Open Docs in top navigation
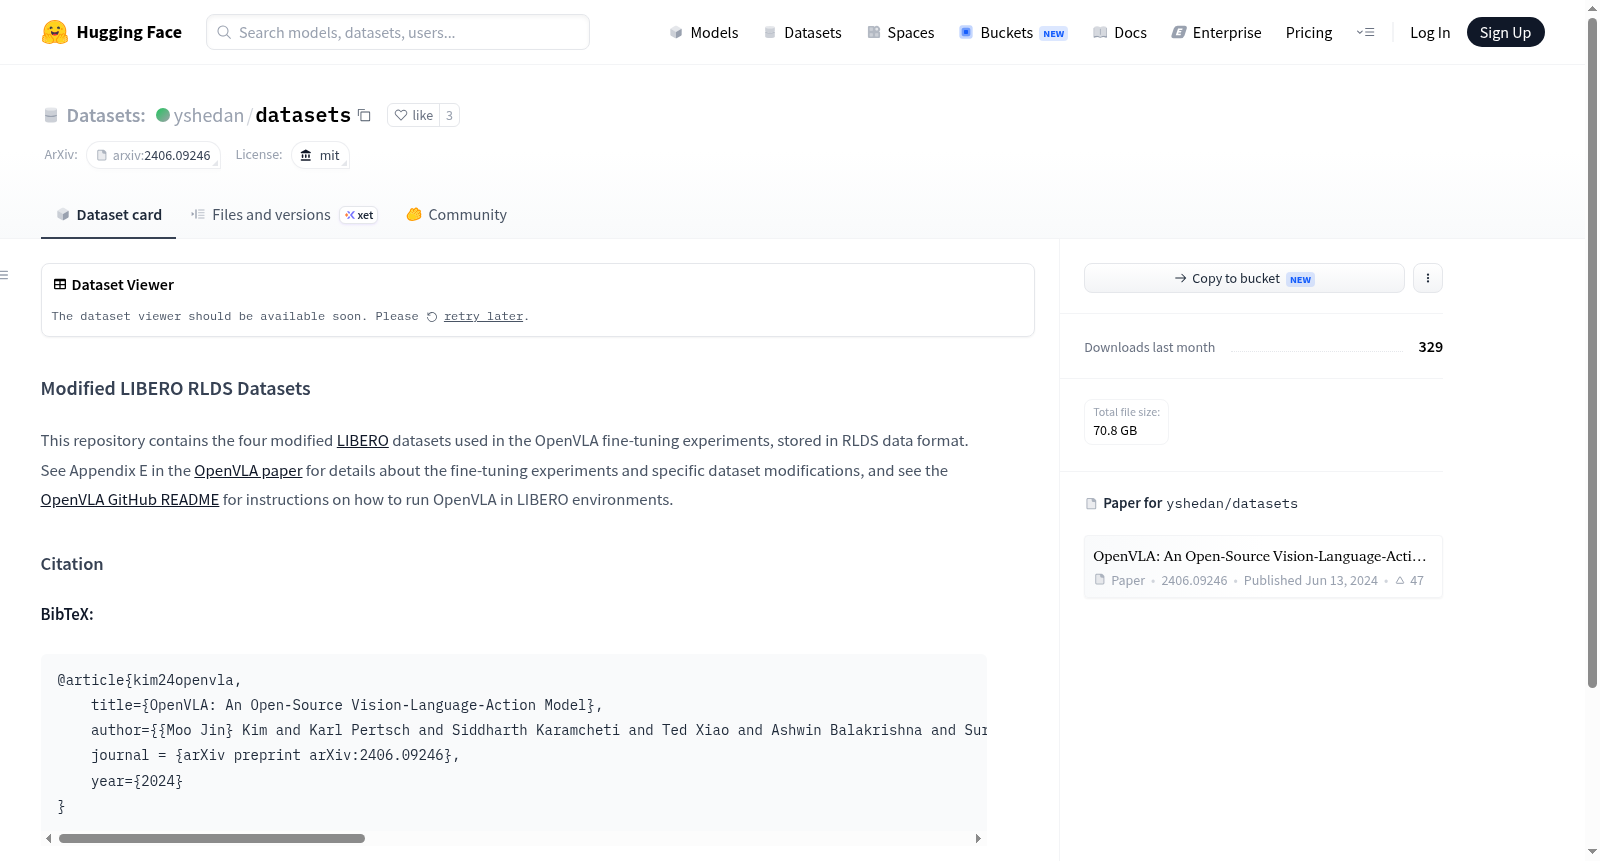 (1120, 32)
